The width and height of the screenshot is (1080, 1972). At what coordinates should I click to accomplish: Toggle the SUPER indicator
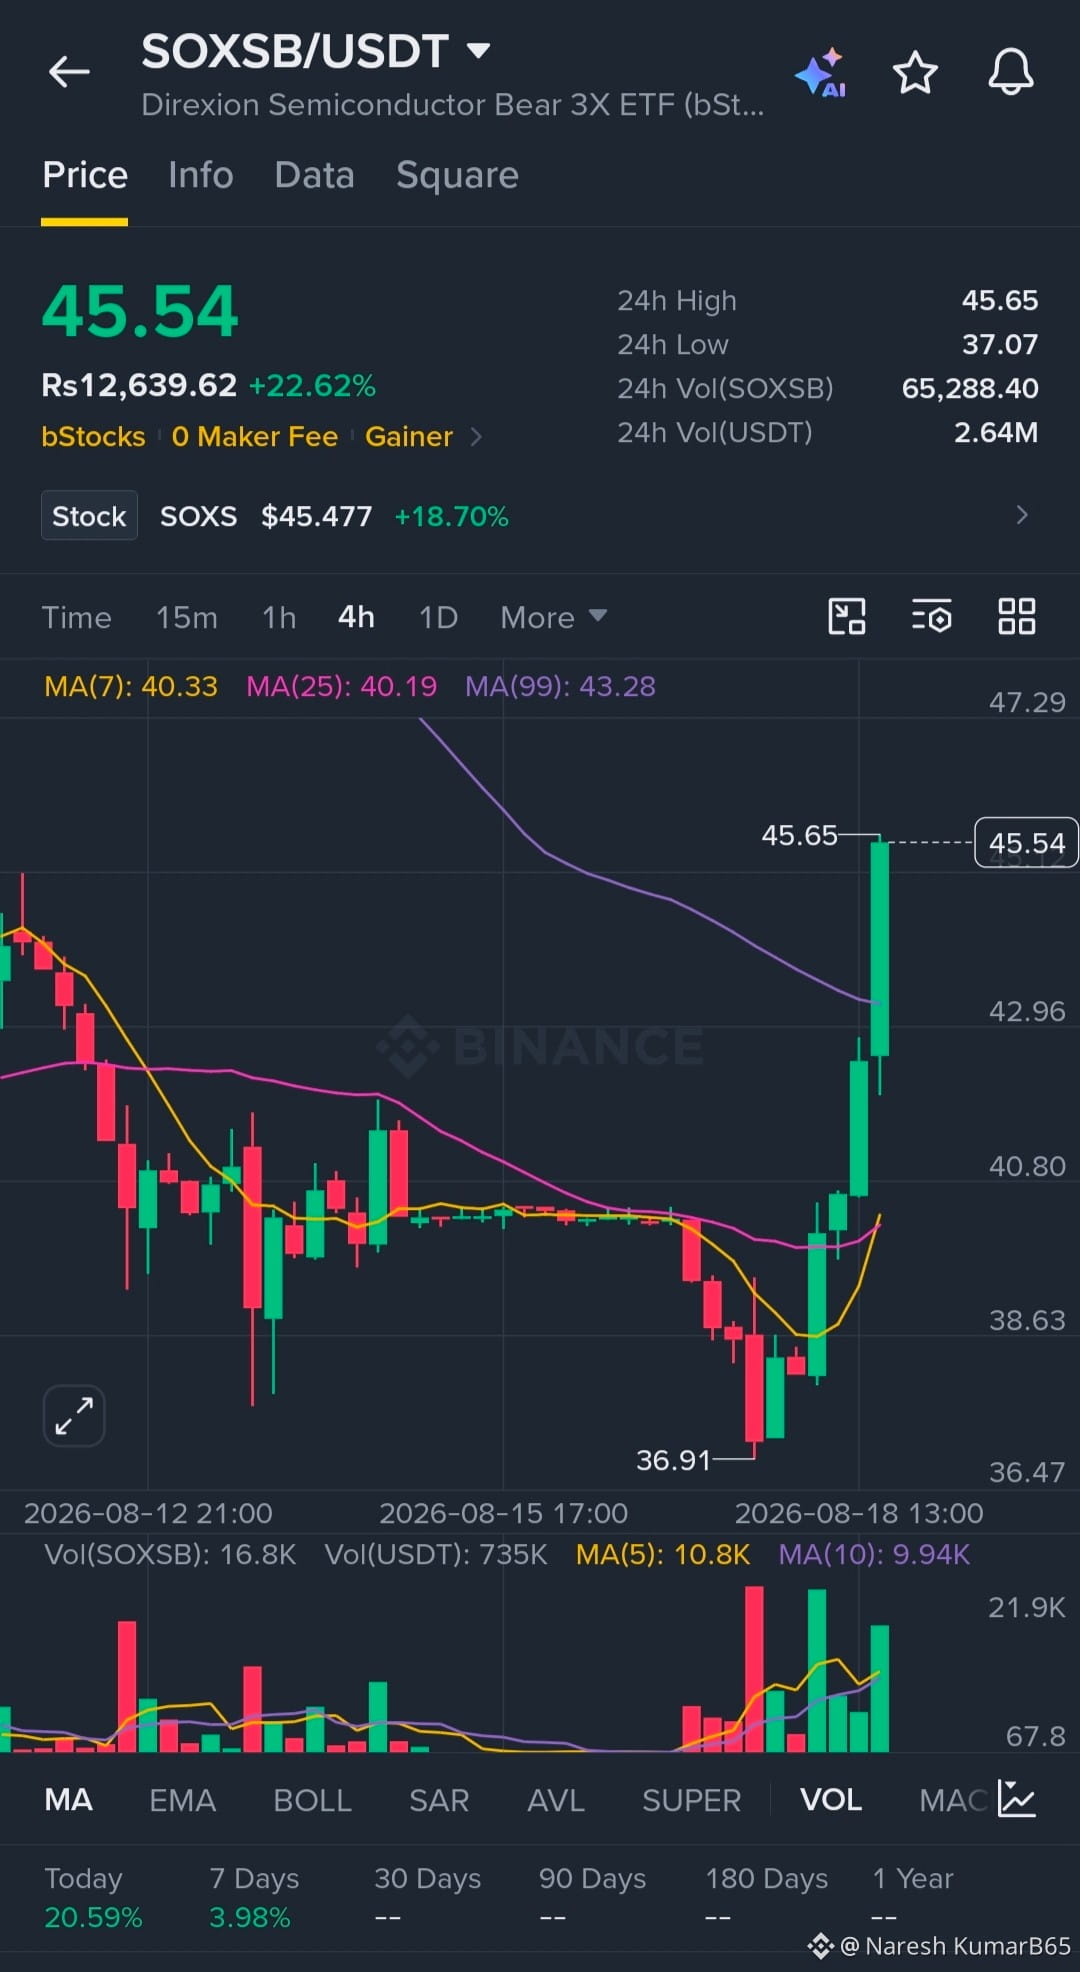(x=691, y=1800)
